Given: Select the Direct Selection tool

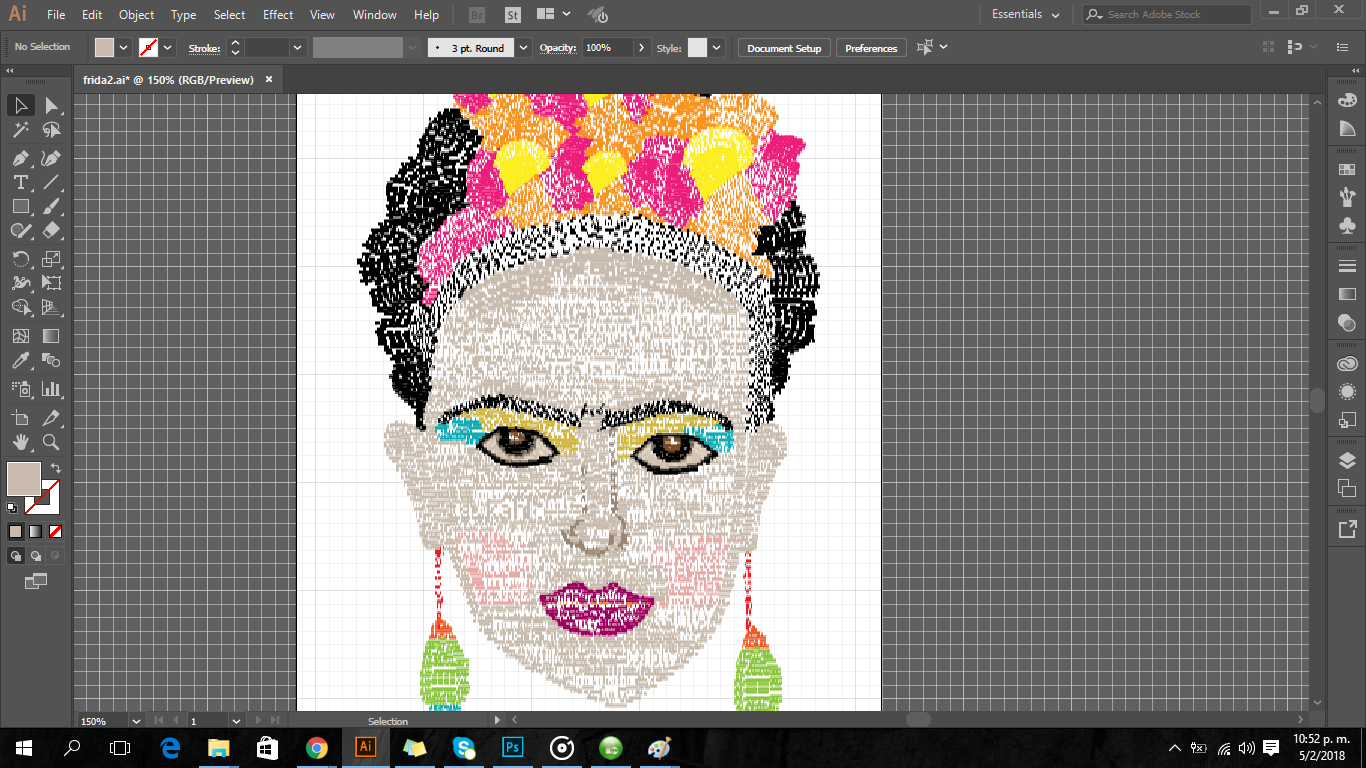Looking at the screenshot, I should [51, 105].
